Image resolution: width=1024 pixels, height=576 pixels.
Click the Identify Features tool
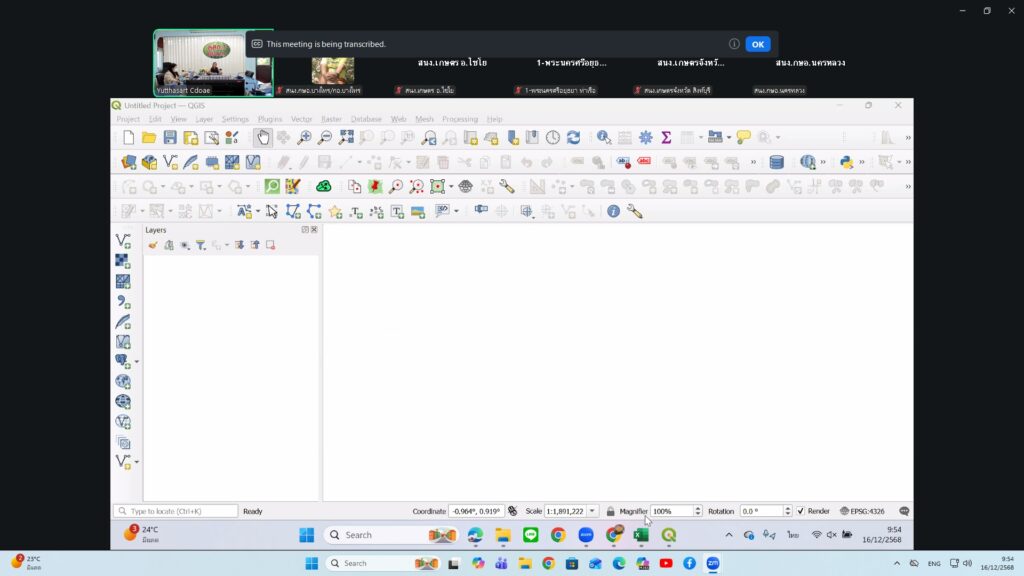(603, 138)
